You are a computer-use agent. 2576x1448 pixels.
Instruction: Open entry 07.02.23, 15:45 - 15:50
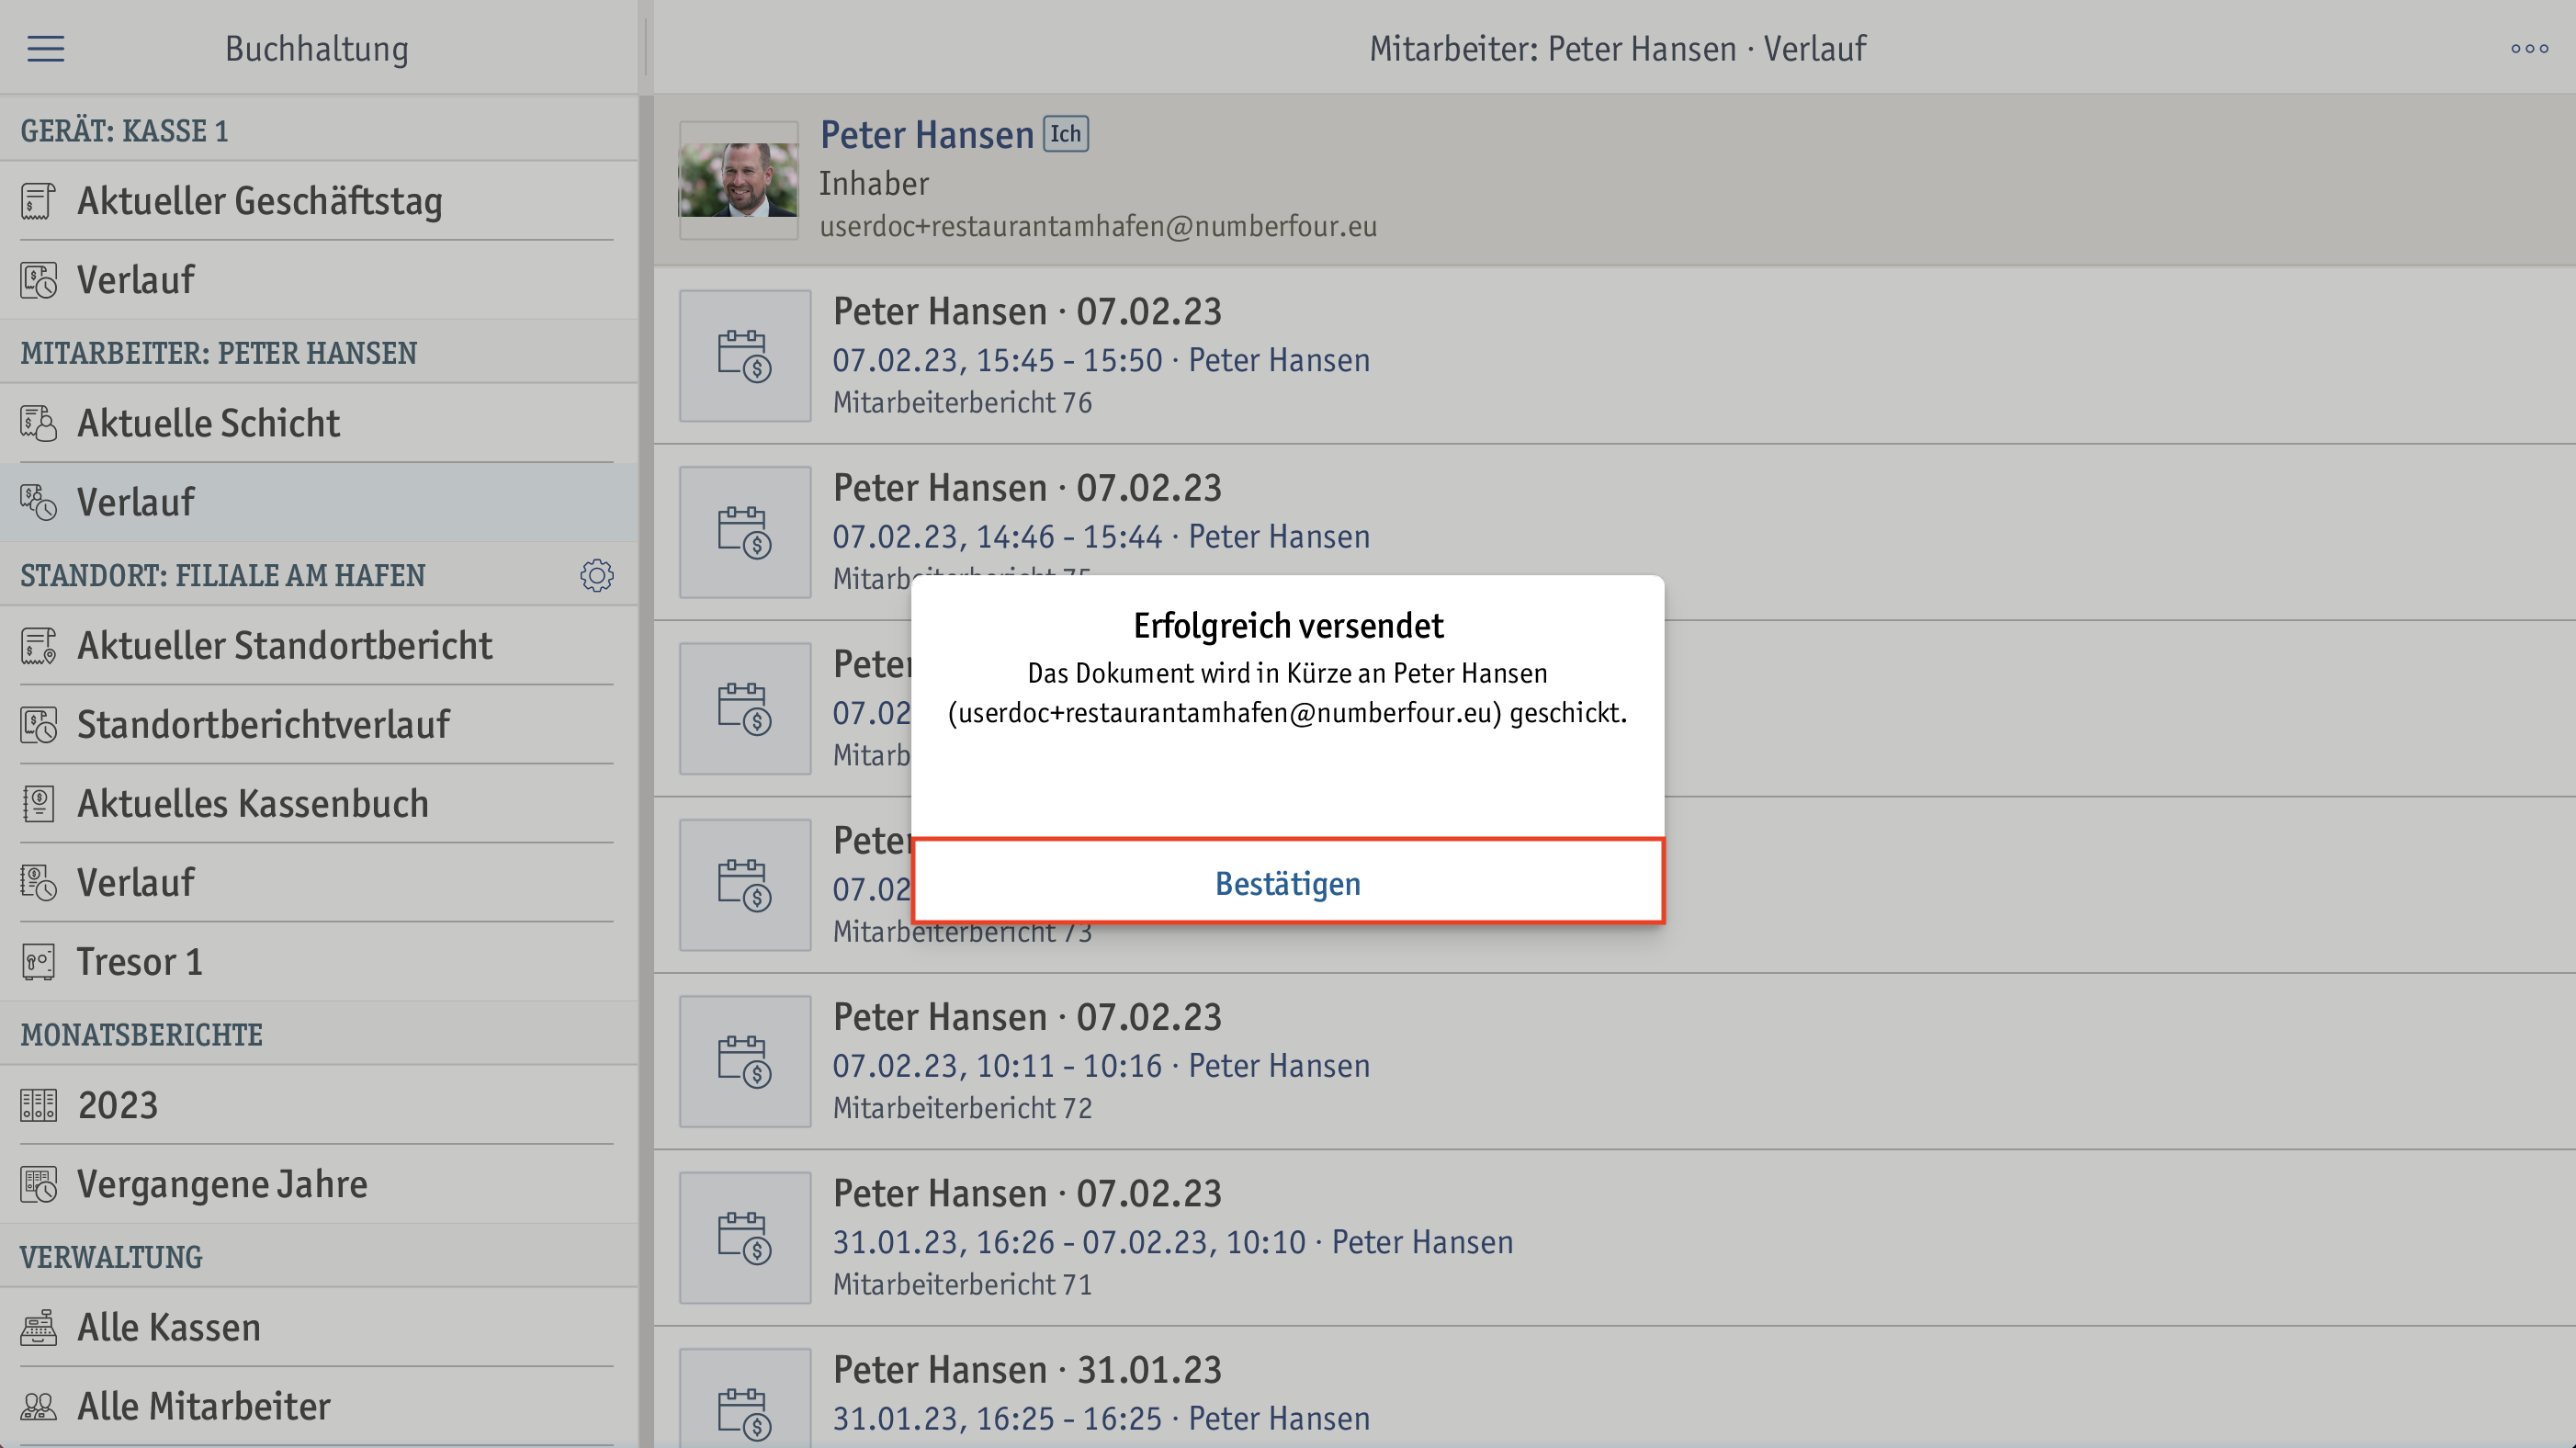(x=1614, y=356)
